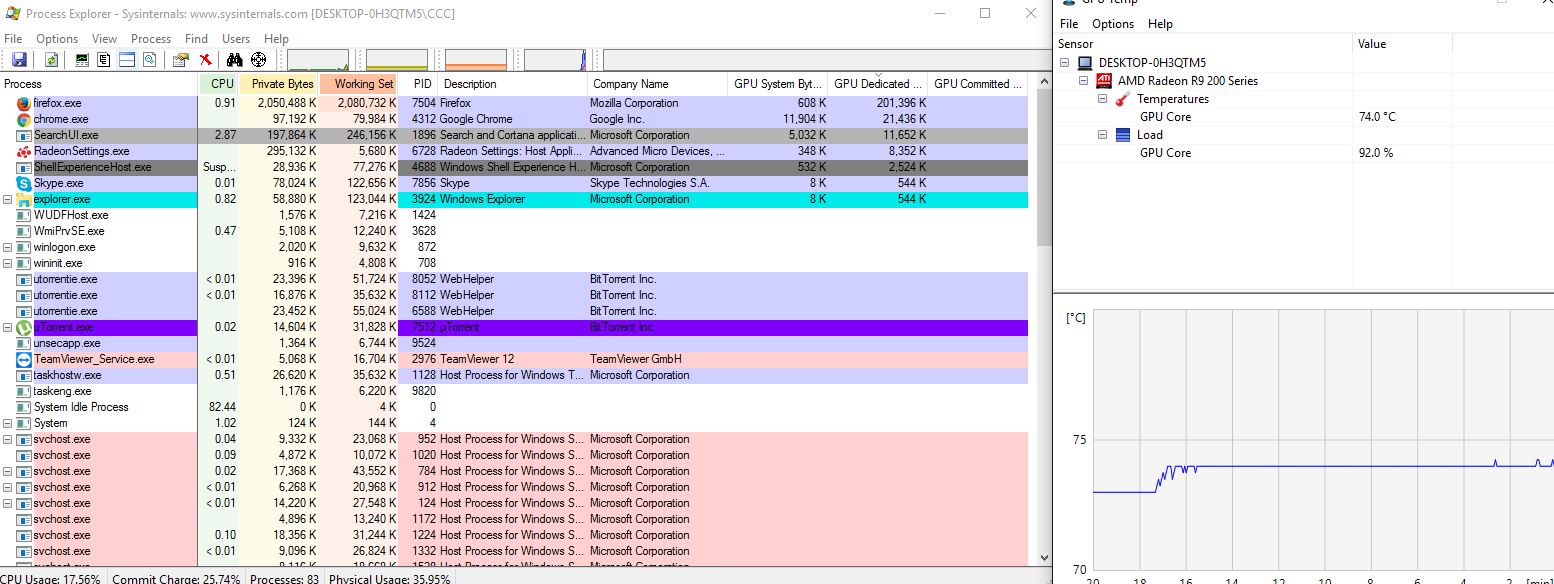
Task: Click the Refresh Now toolbar icon
Action: tap(51, 60)
